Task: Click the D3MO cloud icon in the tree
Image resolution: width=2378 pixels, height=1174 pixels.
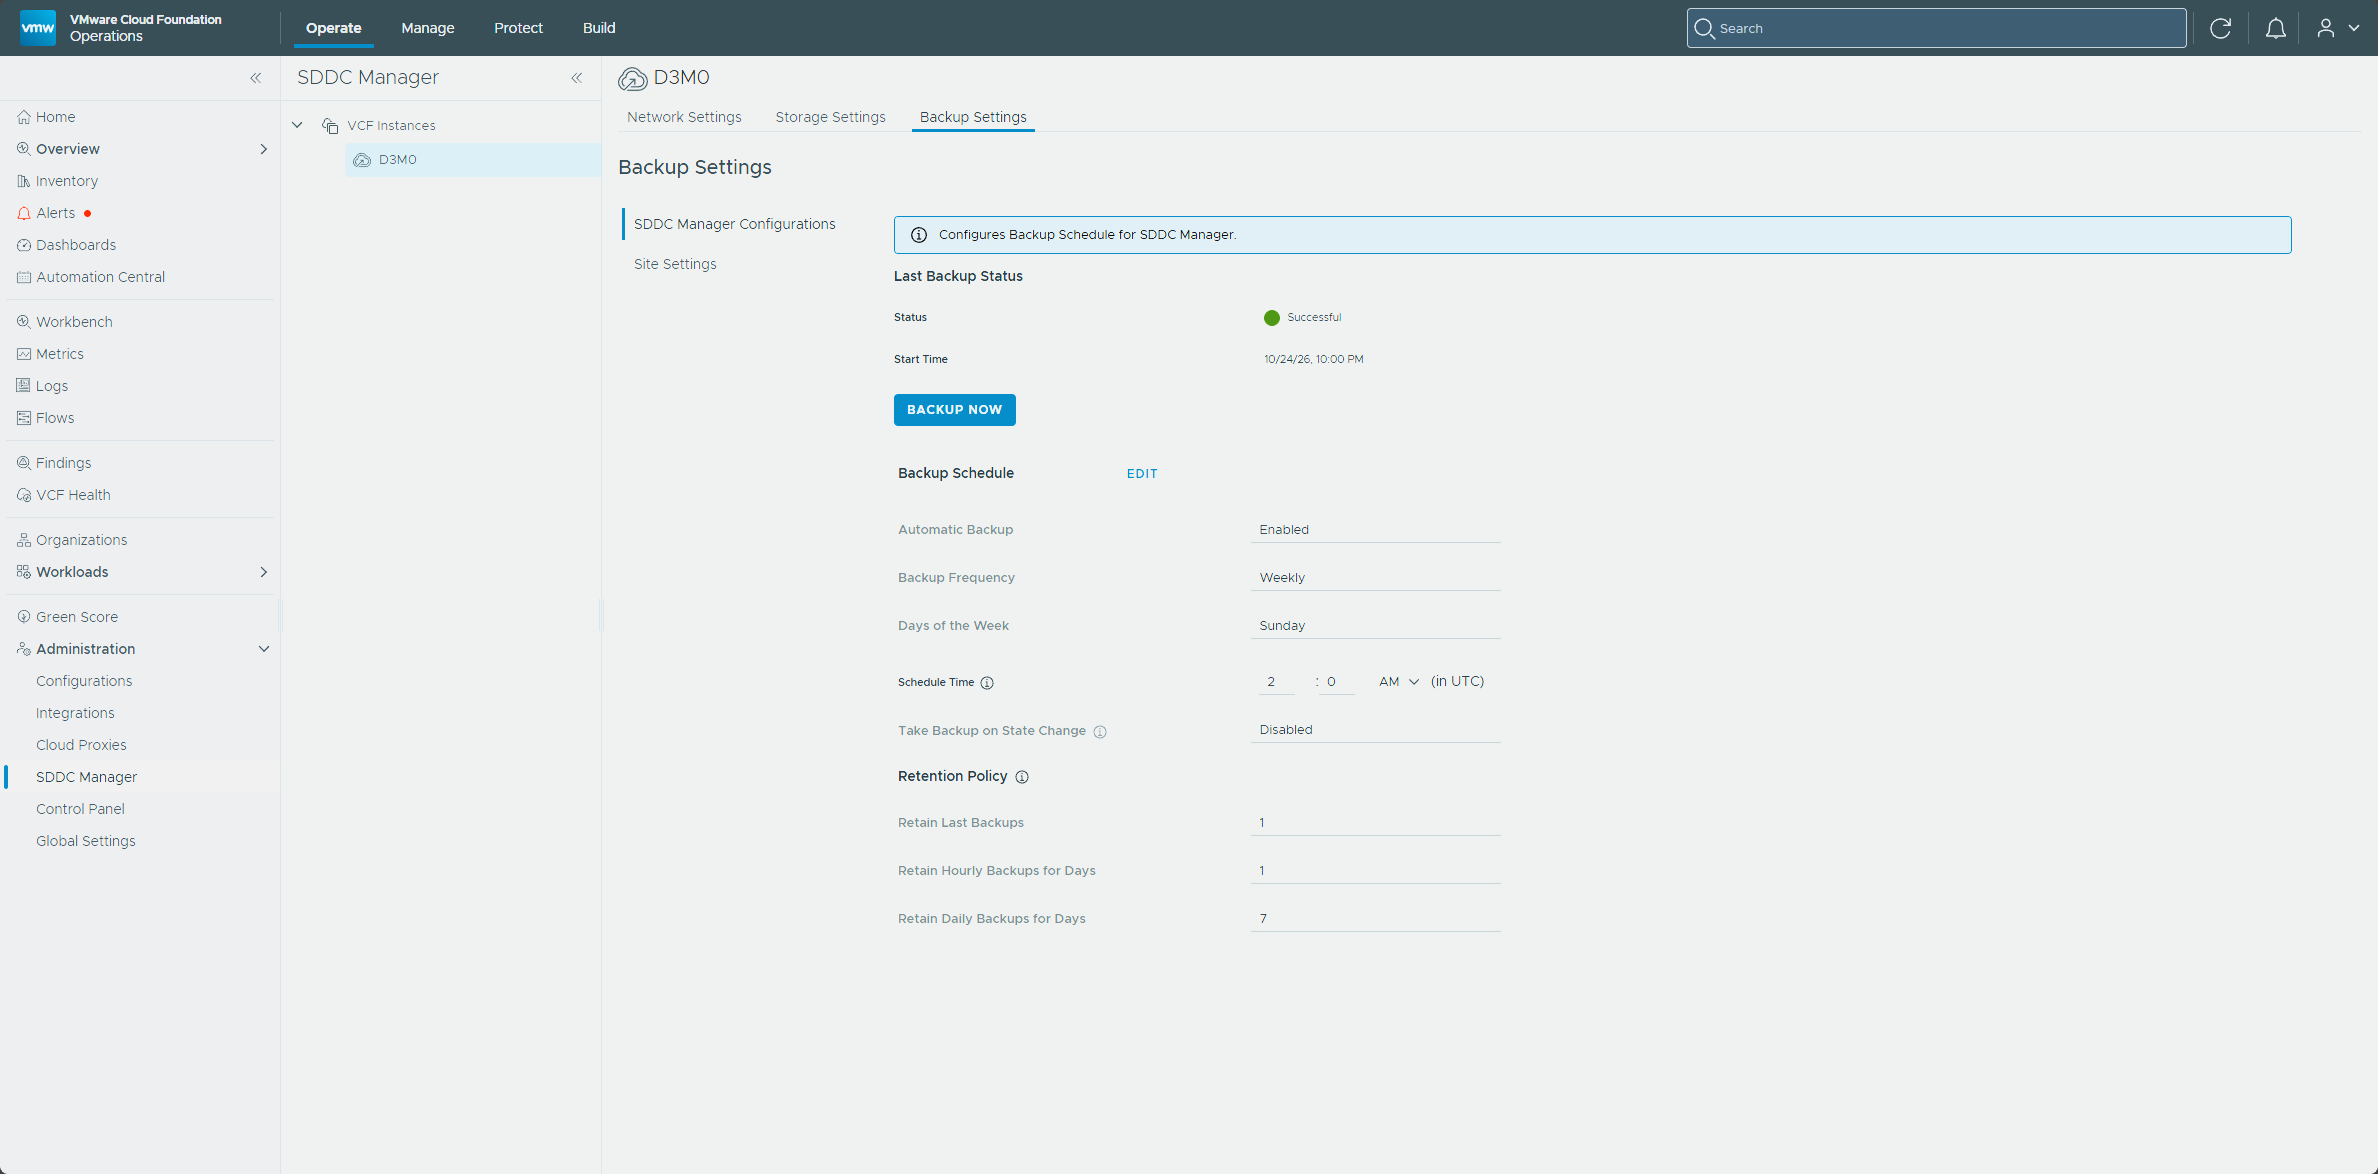Action: click(362, 160)
